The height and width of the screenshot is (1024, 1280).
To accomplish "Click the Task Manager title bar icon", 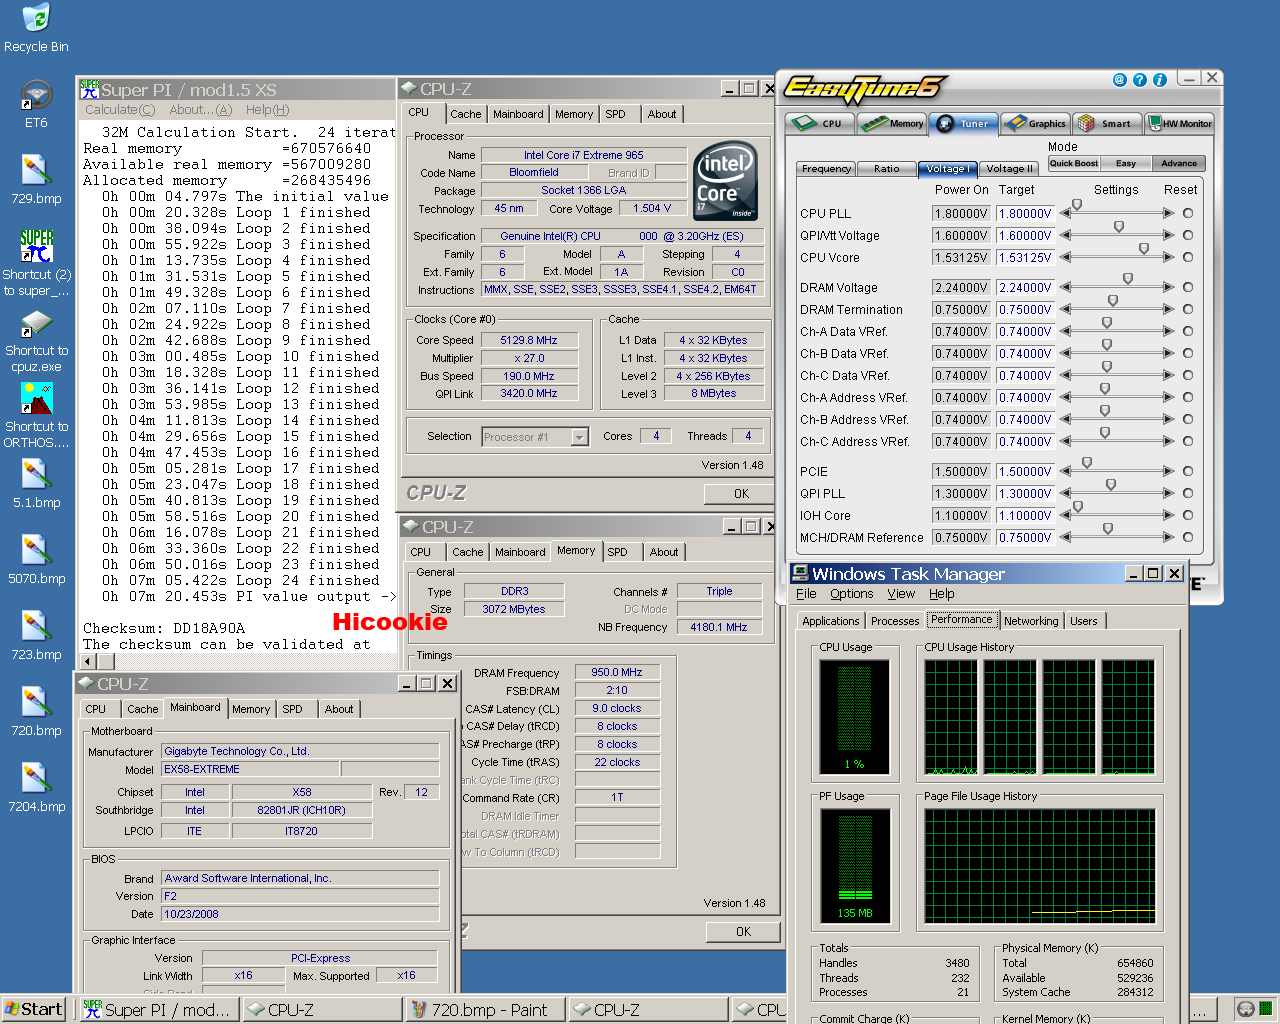I will pyautogui.click(x=800, y=573).
